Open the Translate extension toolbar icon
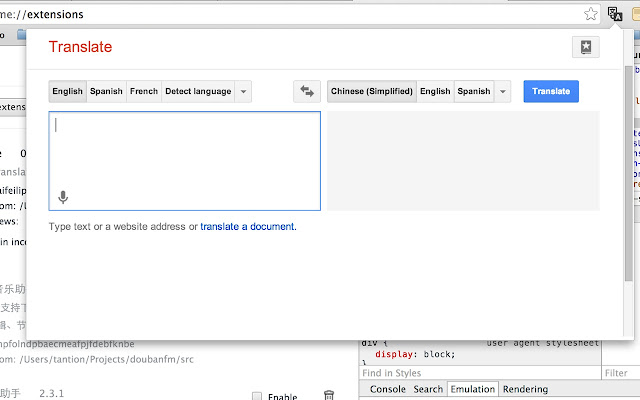Viewport: 640px width, 400px height. (614, 14)
